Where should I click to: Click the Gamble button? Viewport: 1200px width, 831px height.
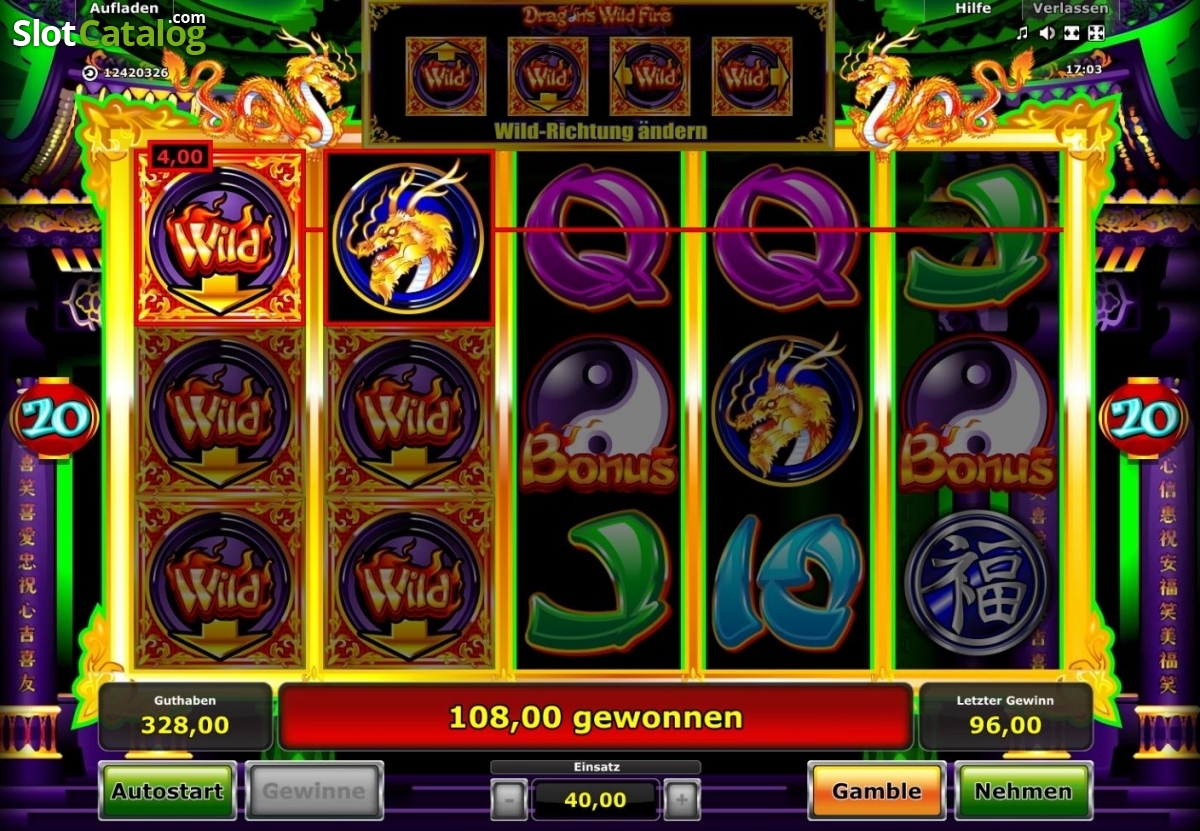pyautogui.click(x=876, y=791)
